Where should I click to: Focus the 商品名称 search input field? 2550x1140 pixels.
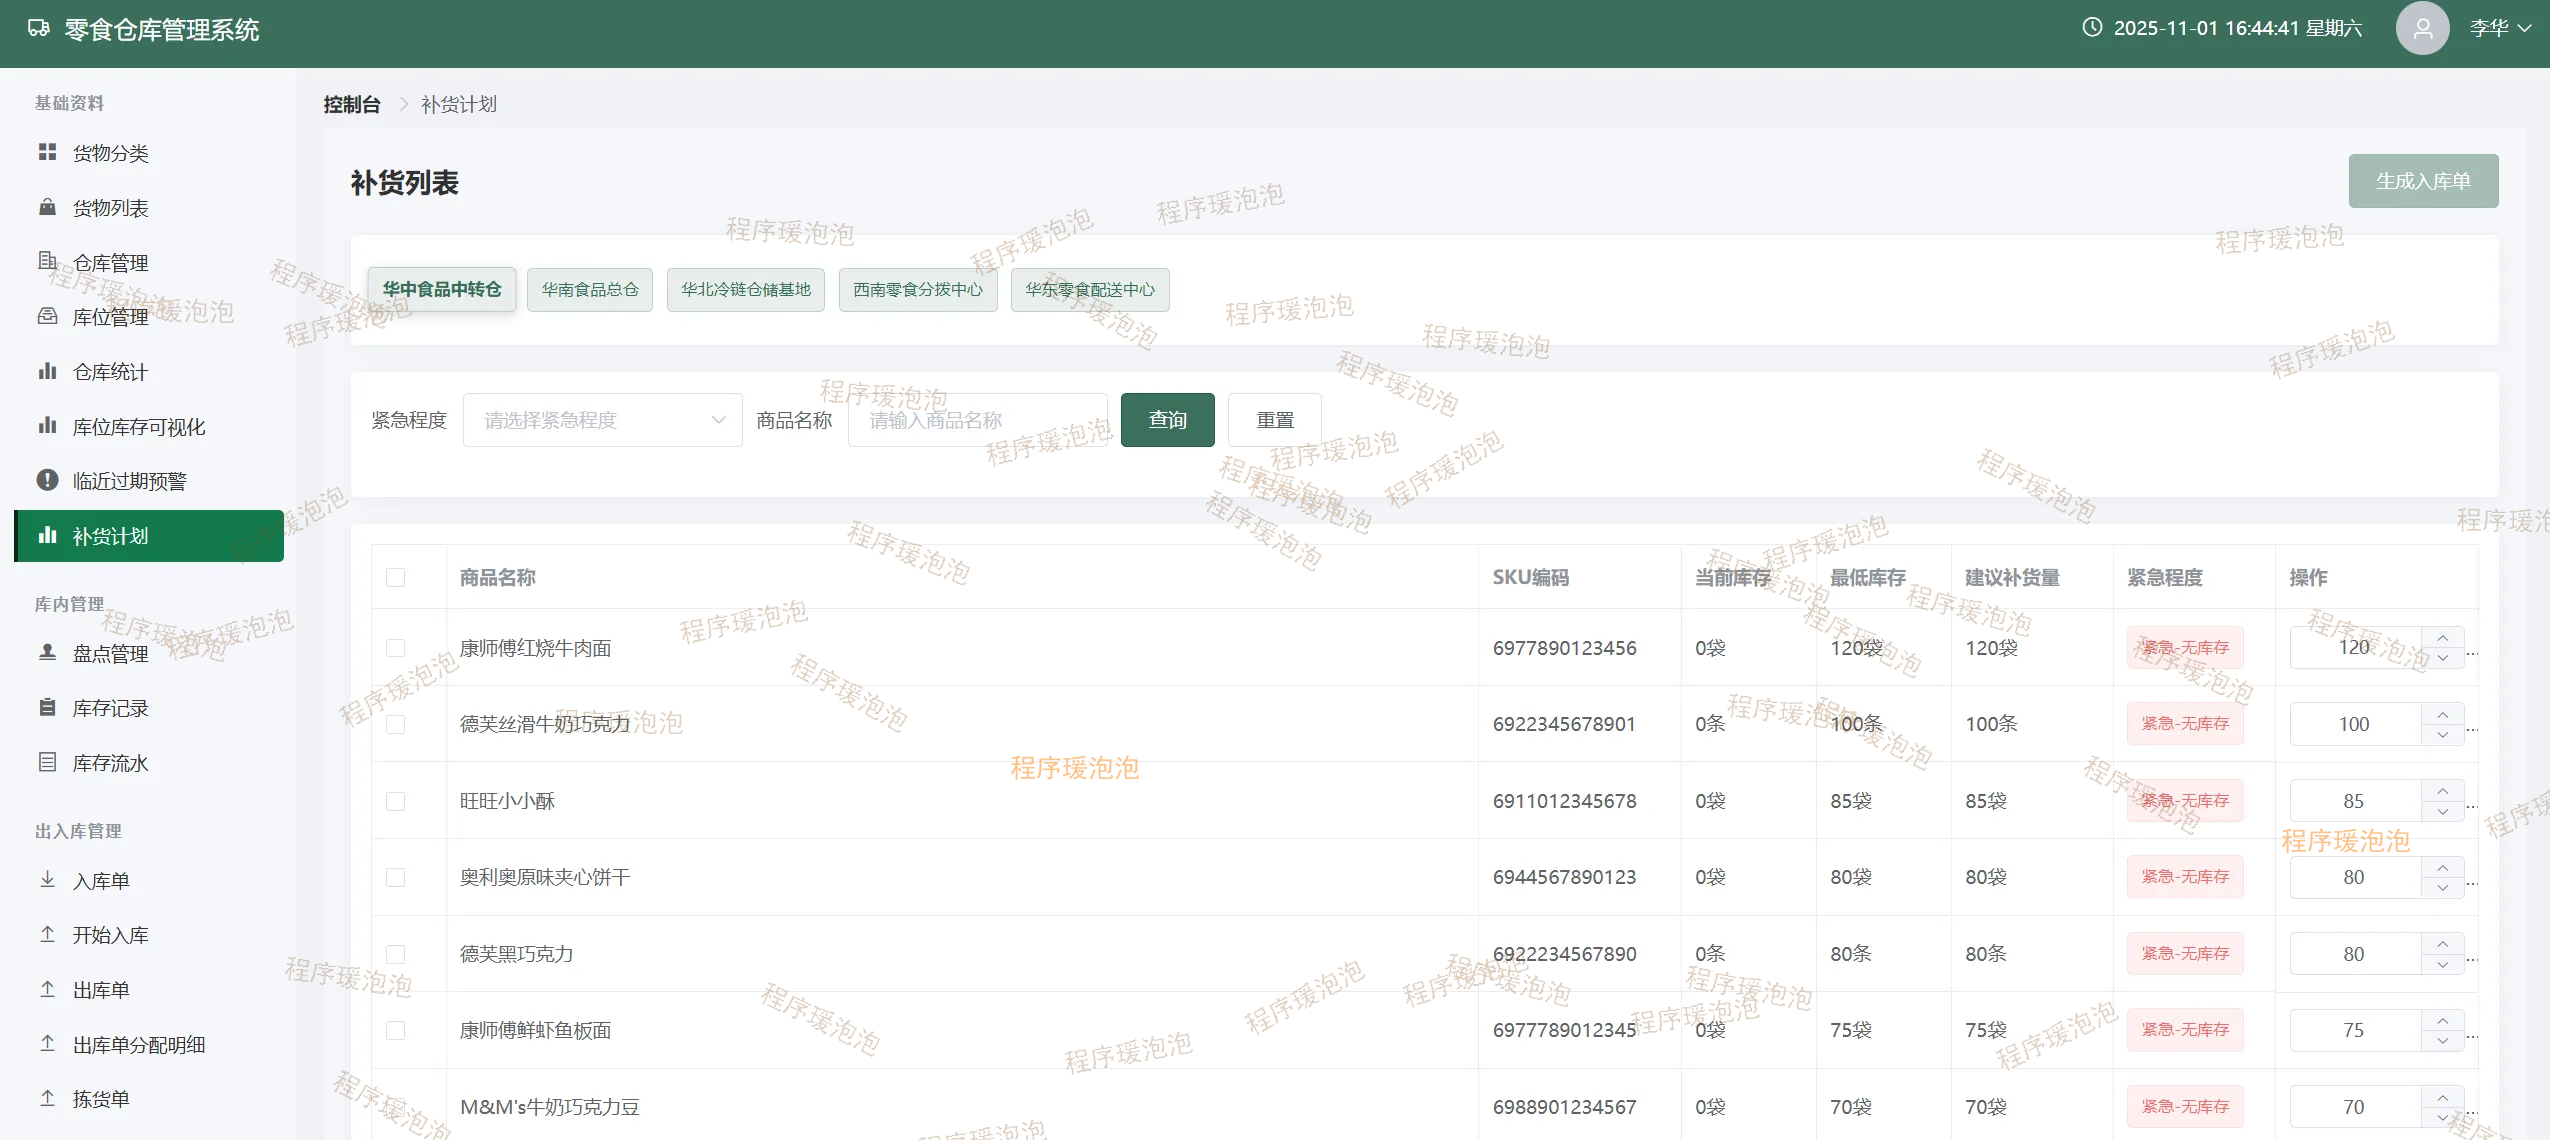[x=976, y=420]
